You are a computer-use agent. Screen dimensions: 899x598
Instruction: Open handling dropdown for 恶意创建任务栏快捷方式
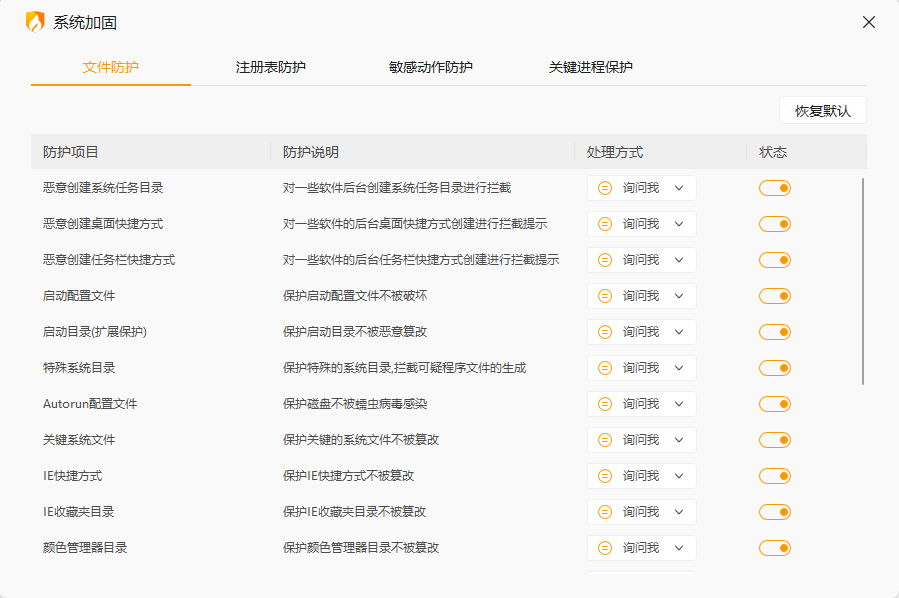pyautogui.click(x=642, y=260)
